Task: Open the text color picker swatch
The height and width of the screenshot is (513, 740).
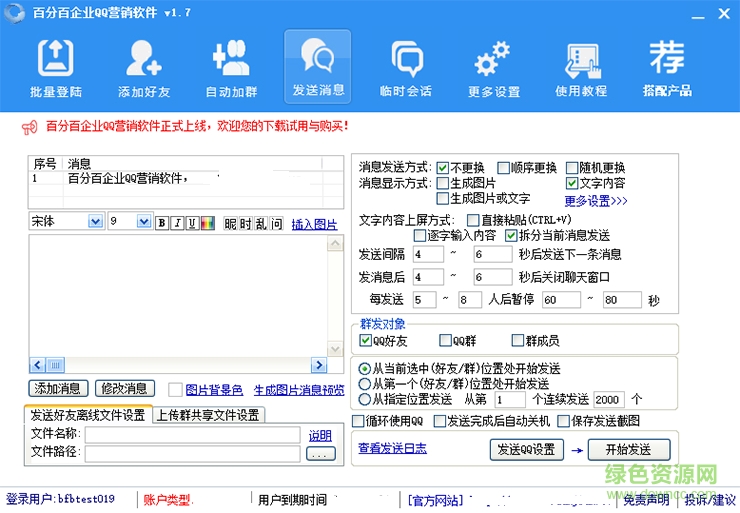Action: [x=208, y=223]
